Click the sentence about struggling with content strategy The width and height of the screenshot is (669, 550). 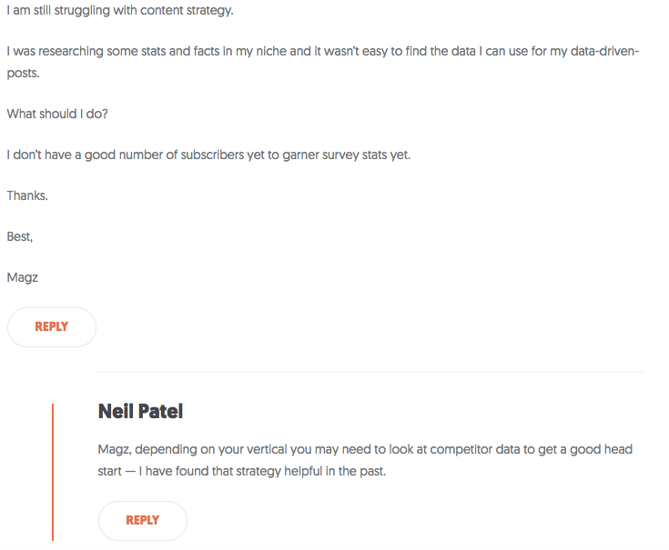point(119,11)
